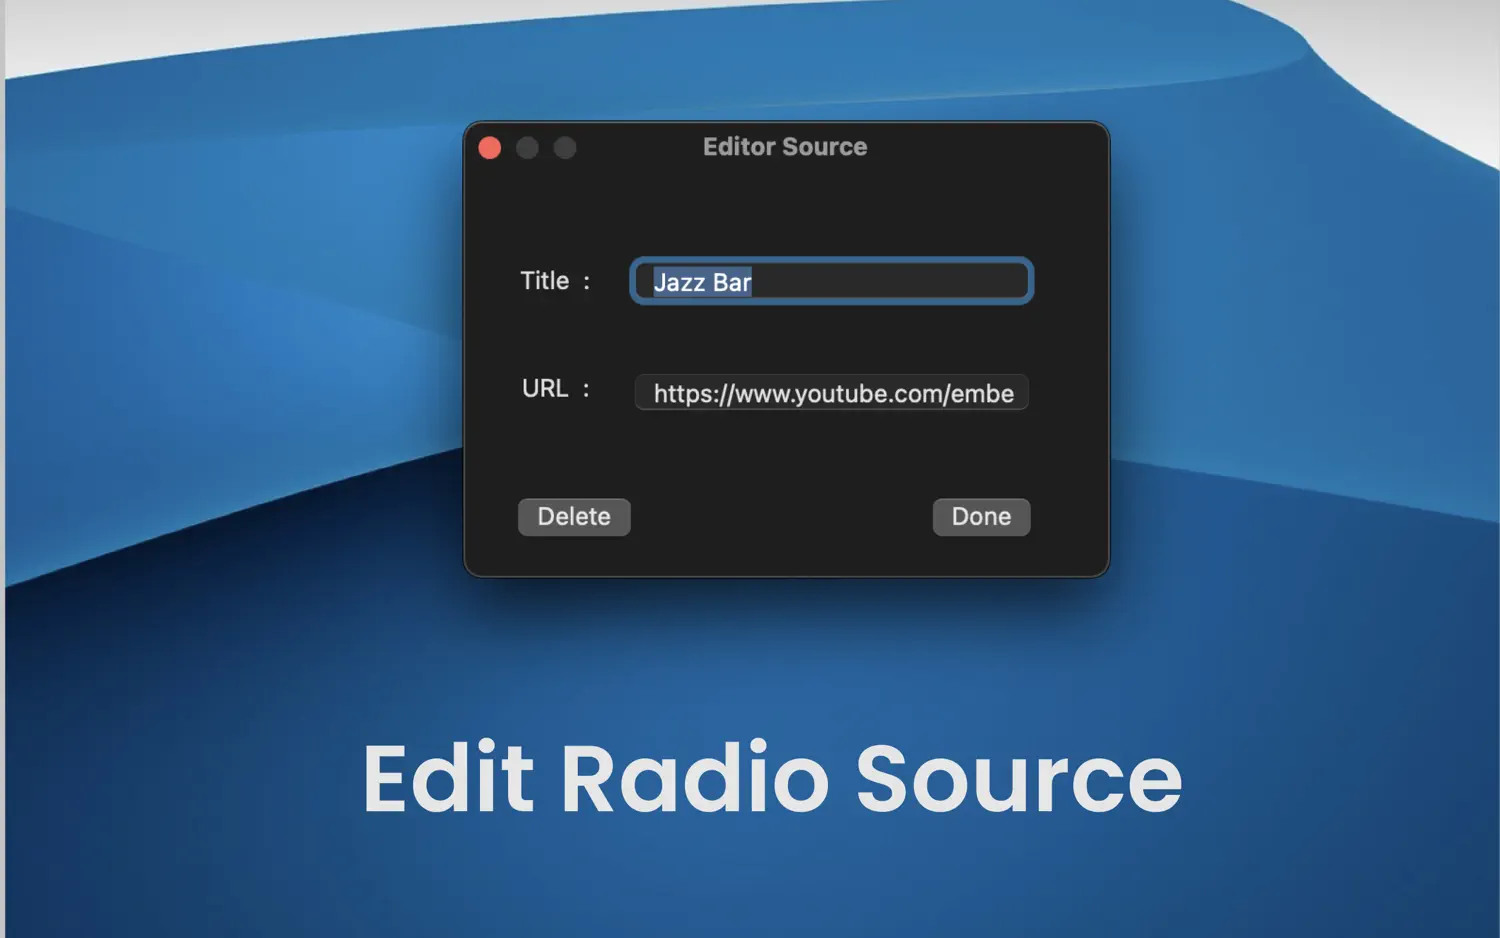
Task: Click the colon after the URL label
Action: [x=586, y=389]
